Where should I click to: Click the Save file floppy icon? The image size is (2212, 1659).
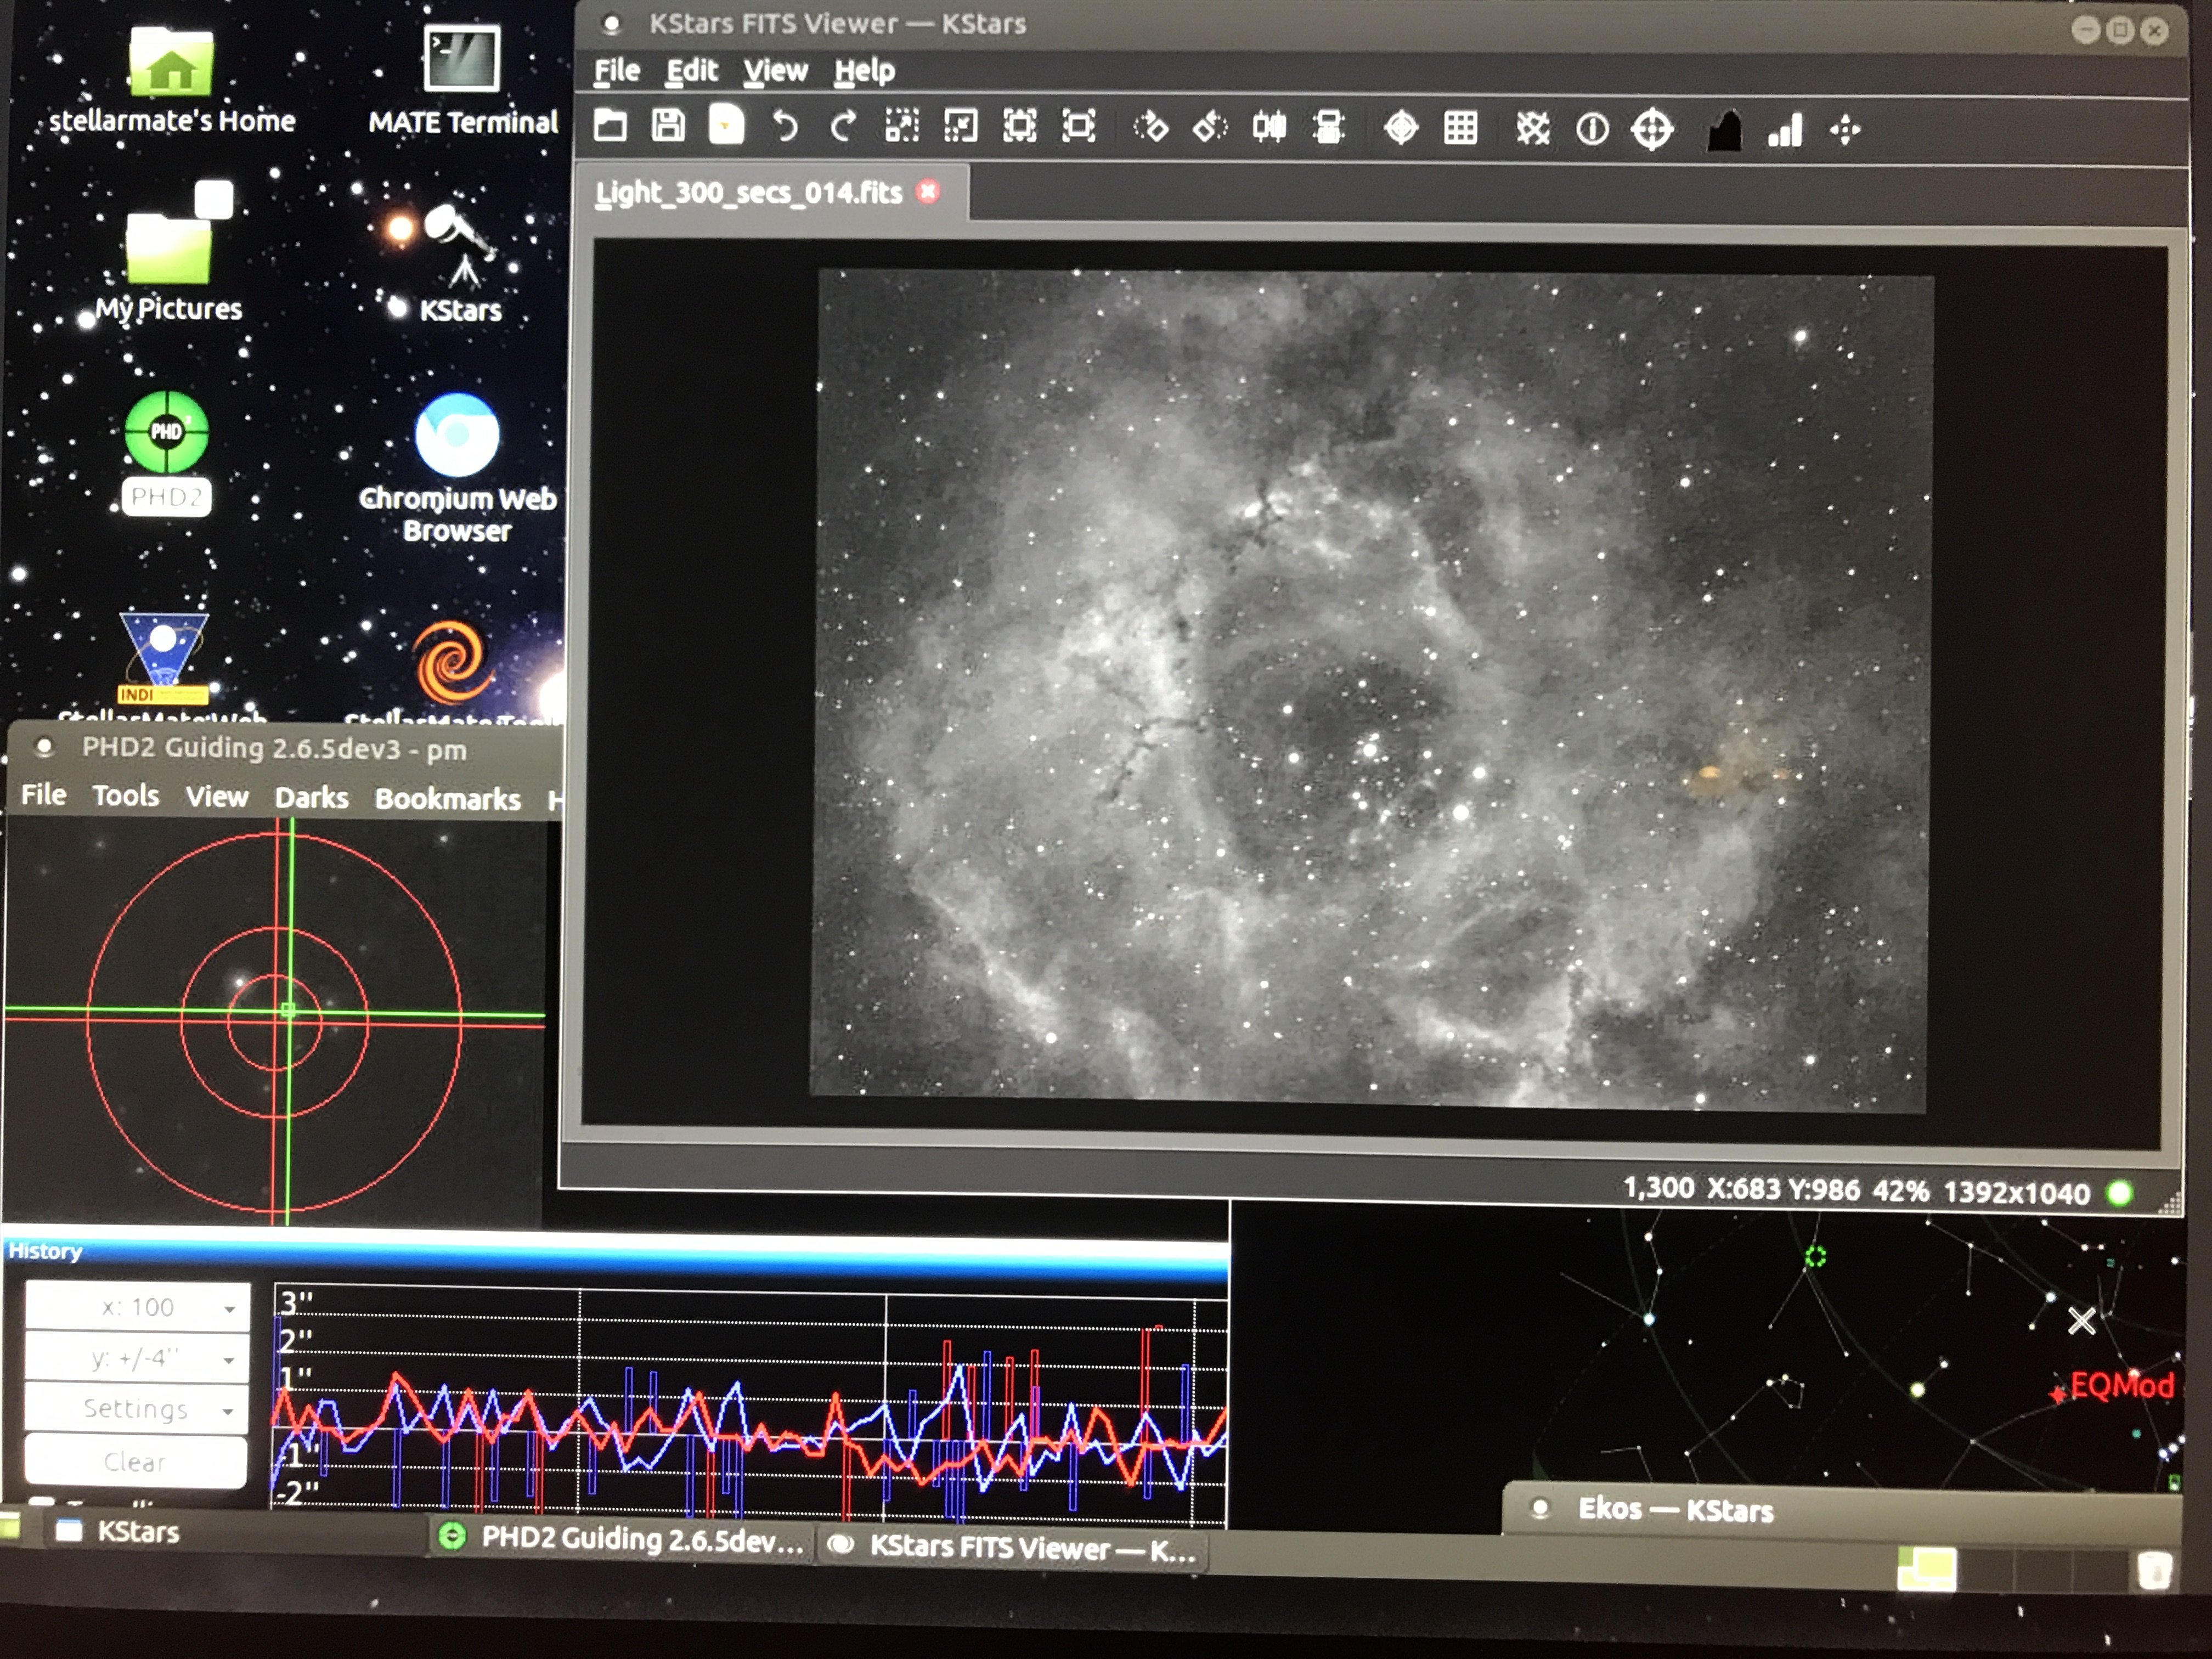(668, 126)
